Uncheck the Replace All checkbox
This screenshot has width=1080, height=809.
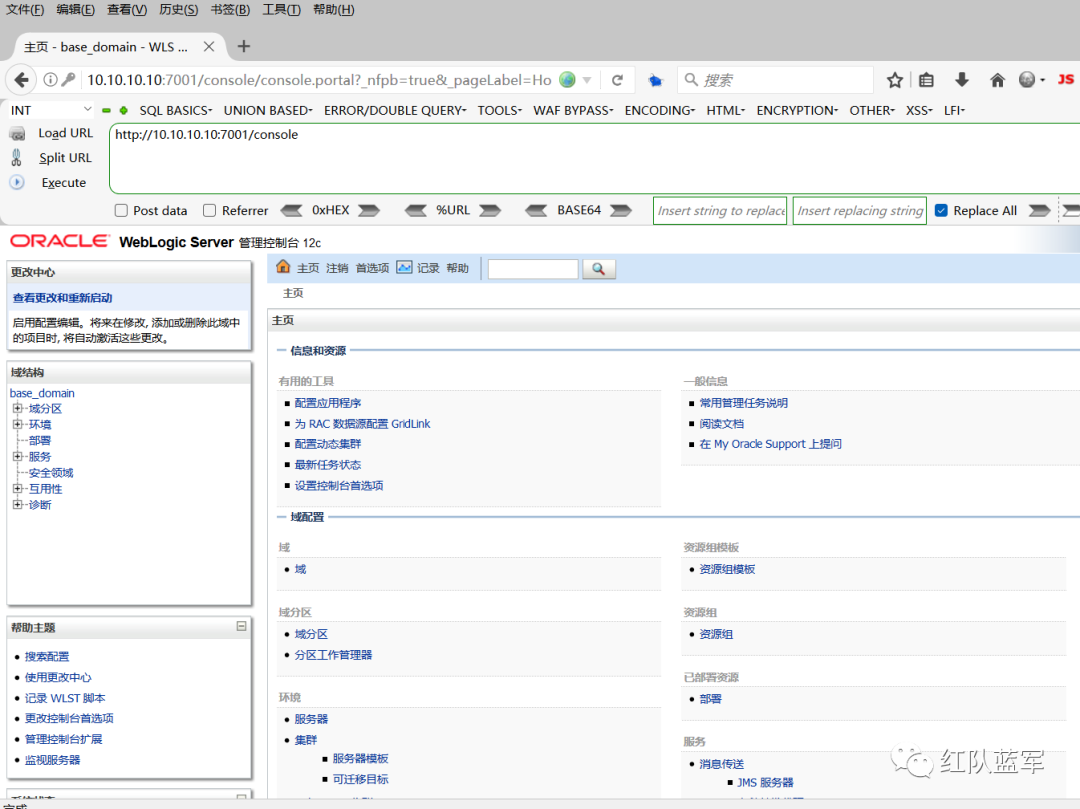(941, 210)
